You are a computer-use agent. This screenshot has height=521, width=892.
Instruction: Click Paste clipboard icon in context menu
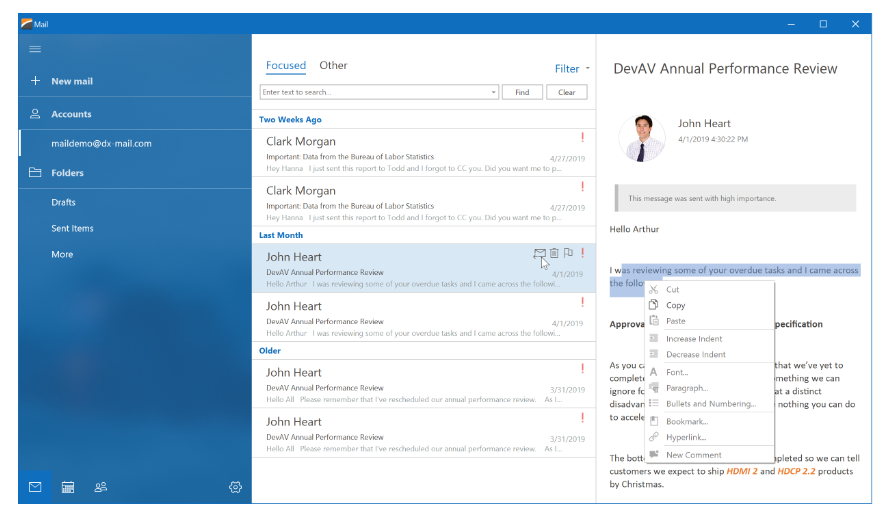click(654, 321)
